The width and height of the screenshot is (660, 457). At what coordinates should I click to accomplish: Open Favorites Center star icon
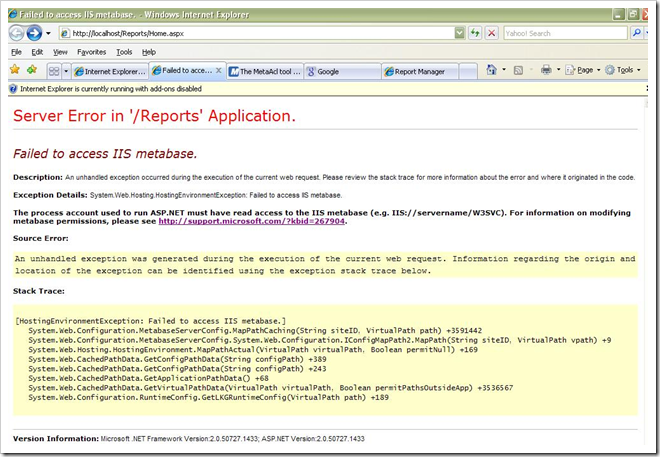point(15,69)
